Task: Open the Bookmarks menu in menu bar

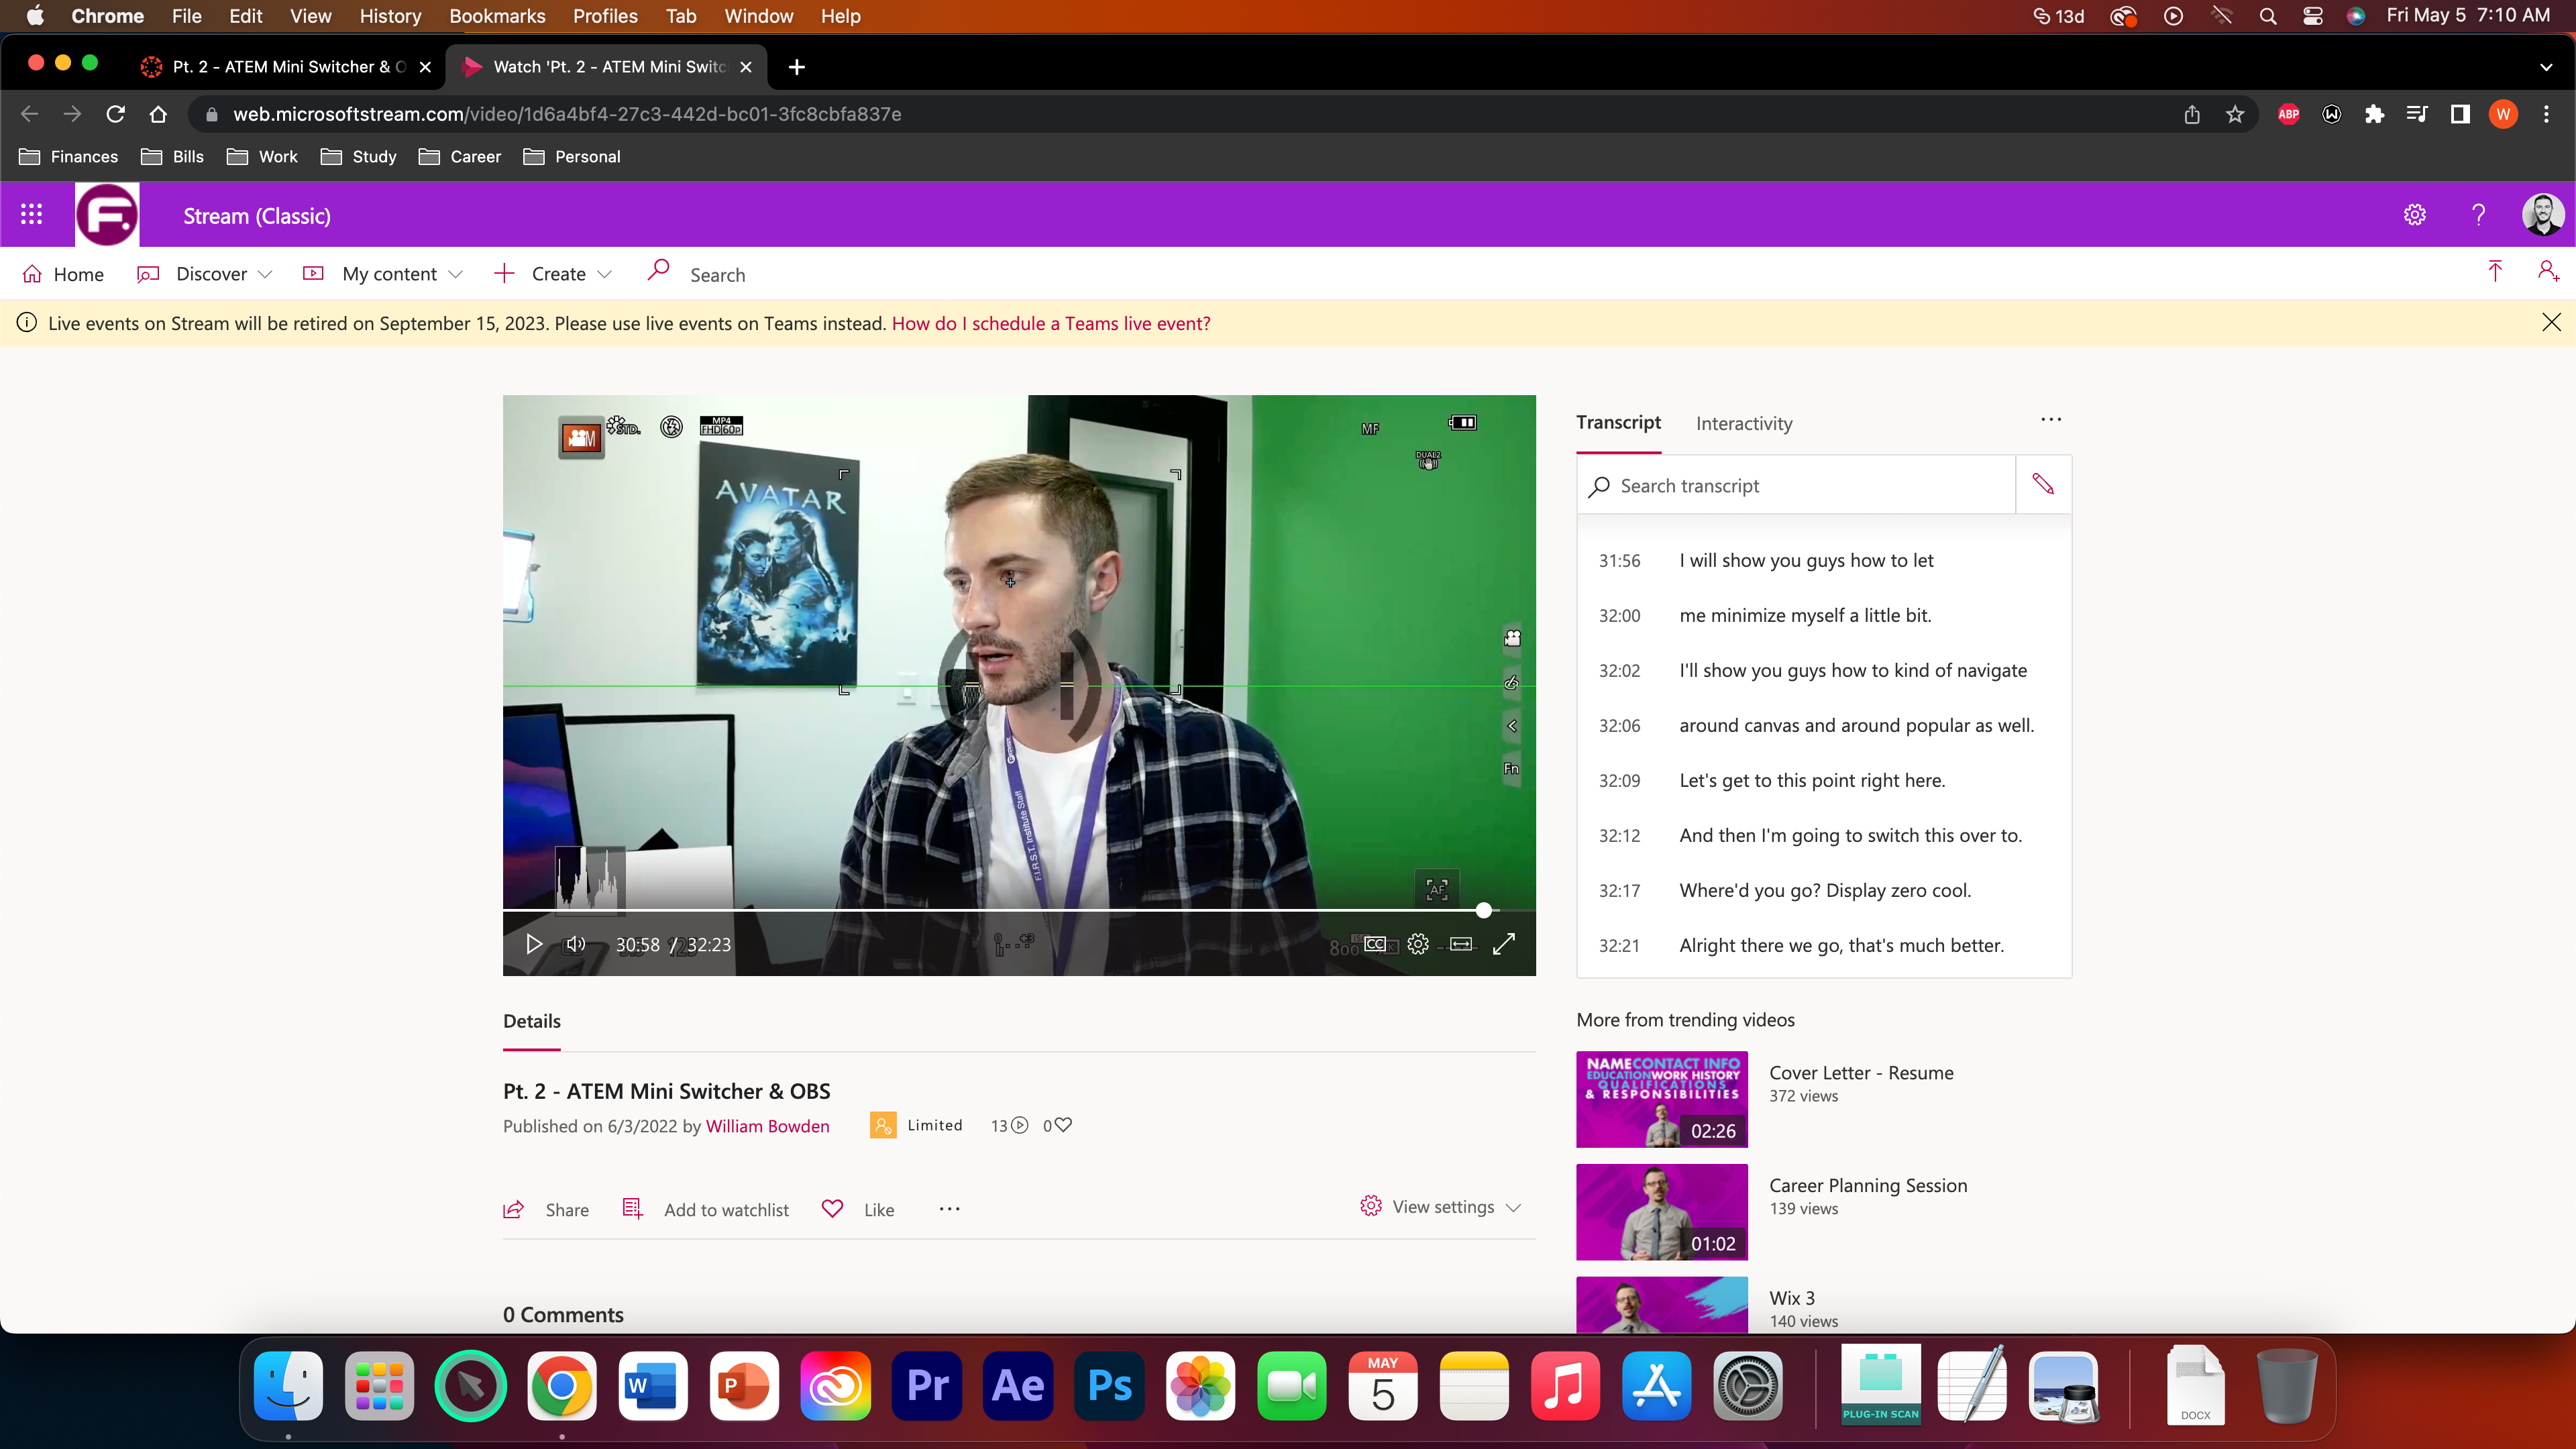Action: [497, 16]
